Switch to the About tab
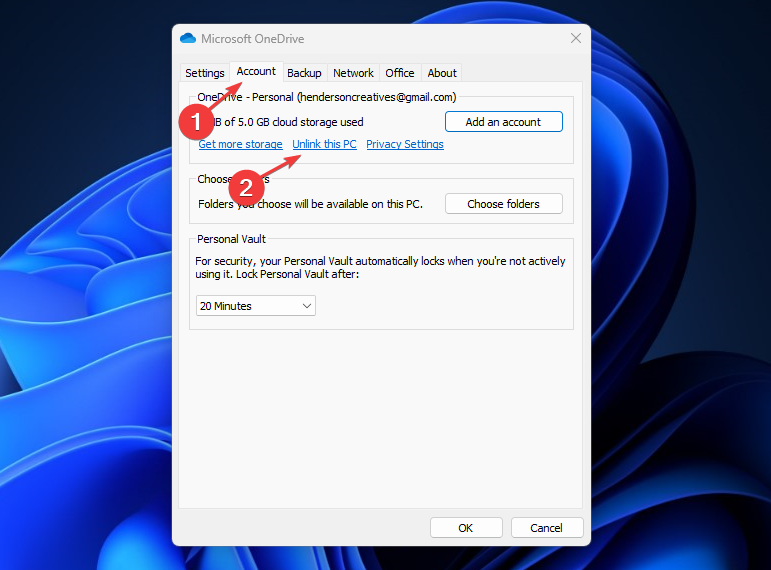Image resolution: width=771 pixels, height=570 pixels. point(442,73)
